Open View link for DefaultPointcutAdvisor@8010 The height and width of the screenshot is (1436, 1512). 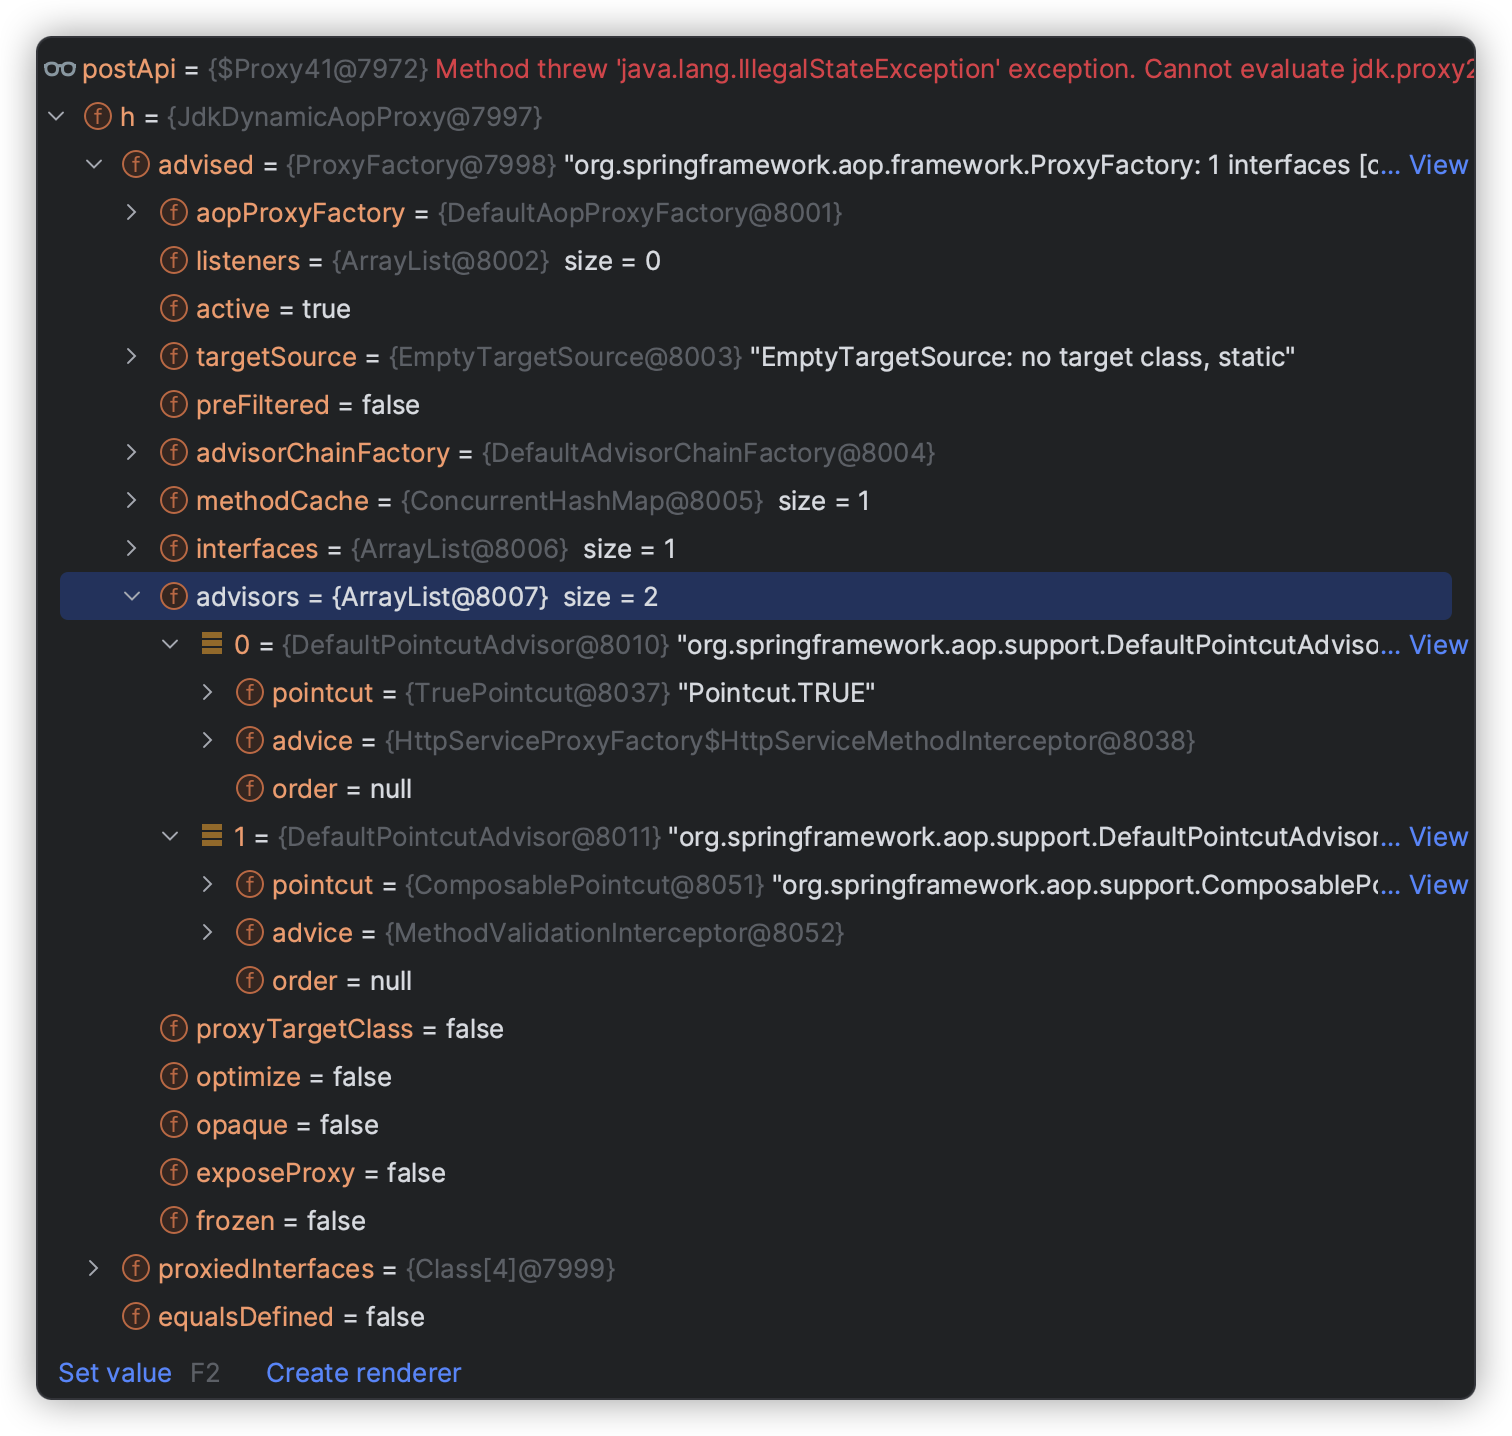(1438, 645)
